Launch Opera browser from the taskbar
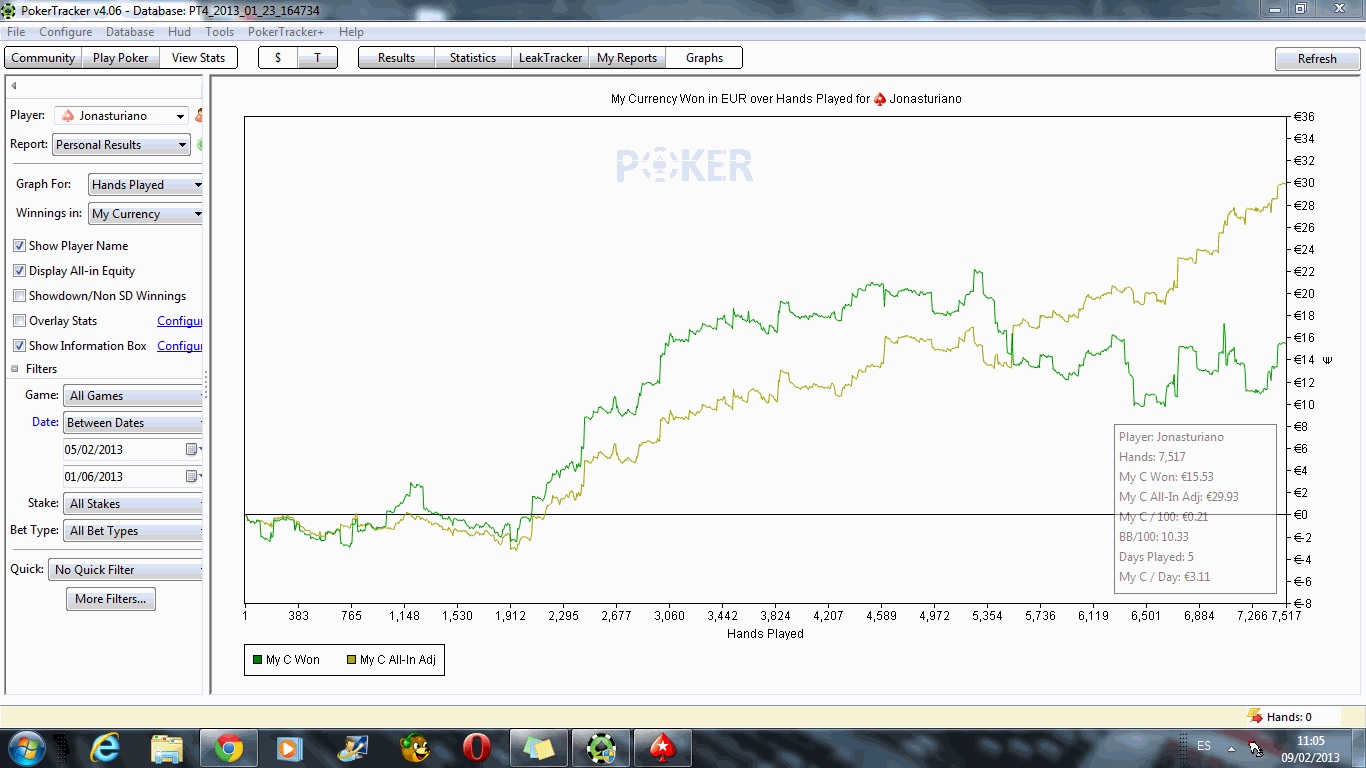 point(476,748)
